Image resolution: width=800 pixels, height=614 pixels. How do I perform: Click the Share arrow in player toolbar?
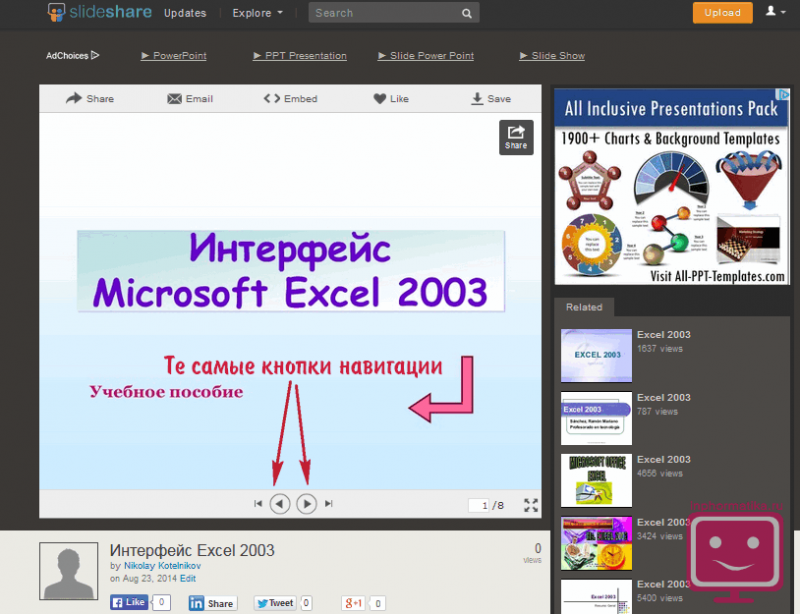point(89,99)
